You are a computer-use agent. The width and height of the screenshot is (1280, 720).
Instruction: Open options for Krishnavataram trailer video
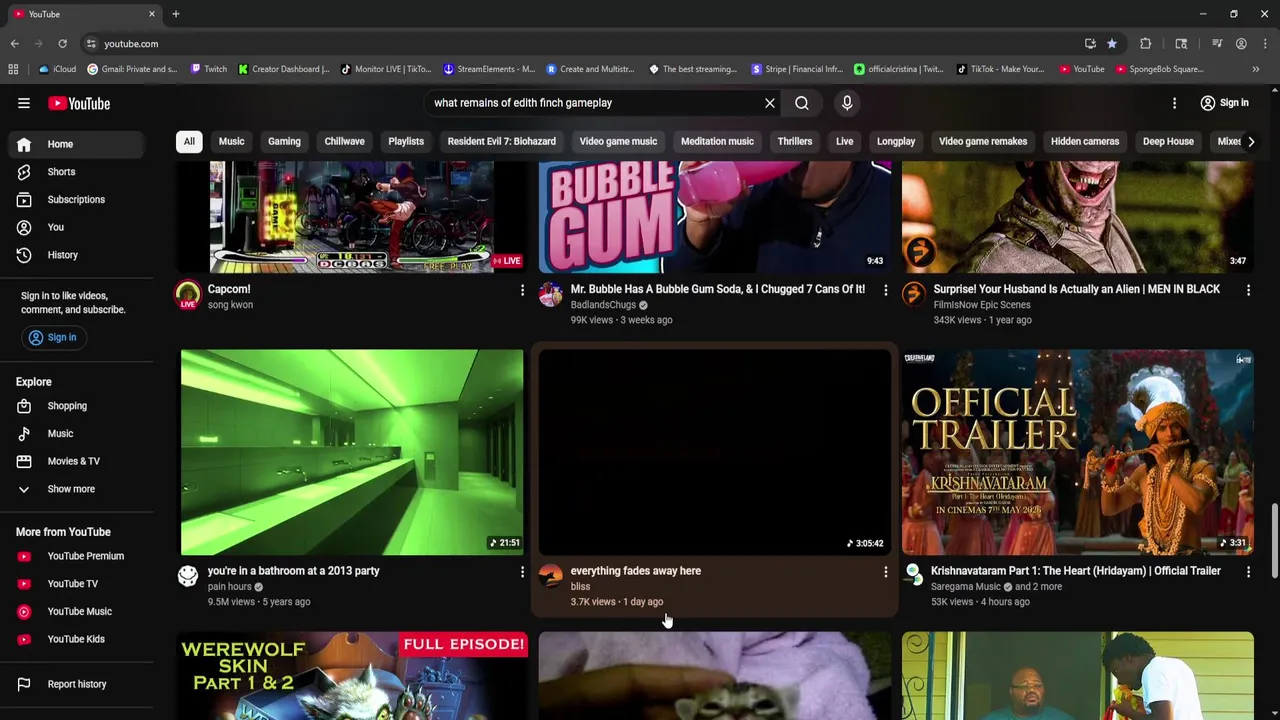1248,572
